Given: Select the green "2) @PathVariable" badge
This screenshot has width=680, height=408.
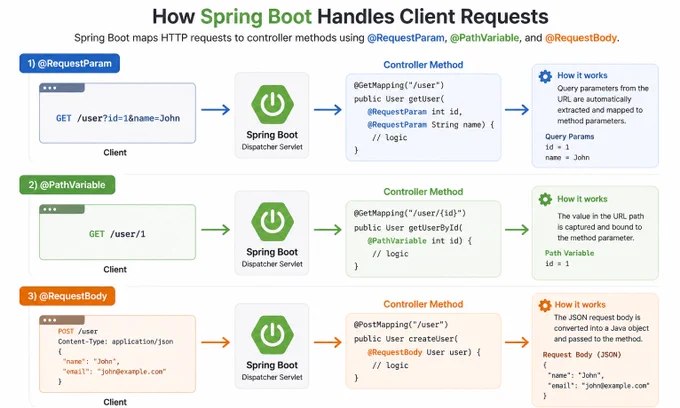Looking at the screenshot, I should tap(67, 185).
